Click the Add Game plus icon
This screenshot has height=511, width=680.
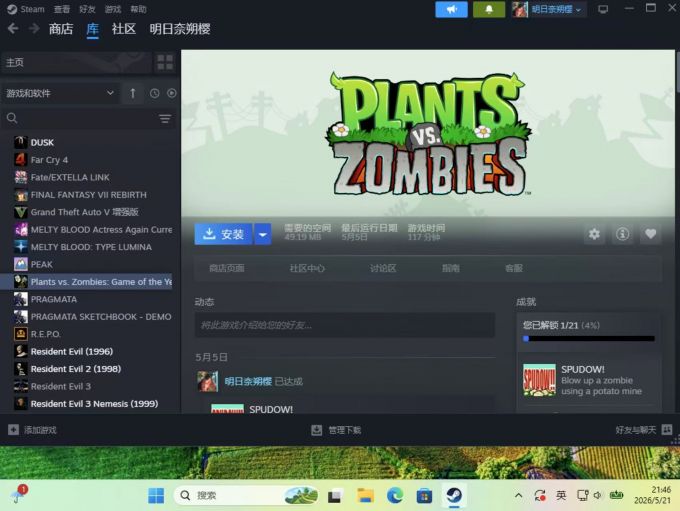13,429
